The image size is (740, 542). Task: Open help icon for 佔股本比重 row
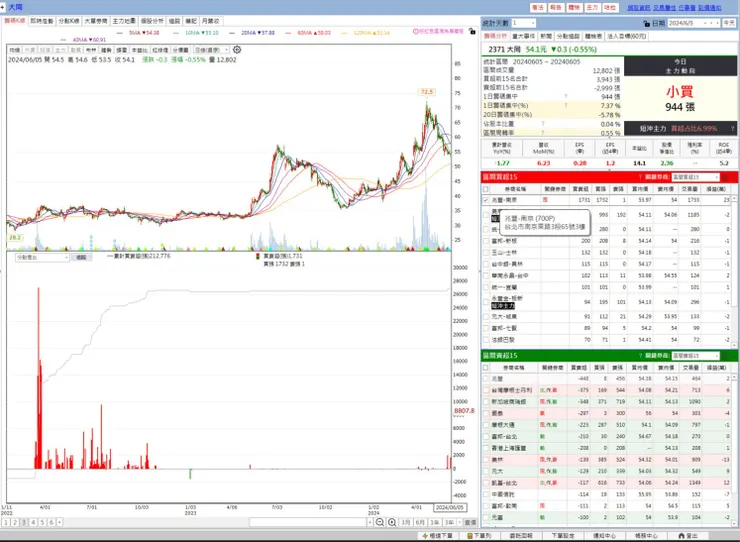point(543,124)
